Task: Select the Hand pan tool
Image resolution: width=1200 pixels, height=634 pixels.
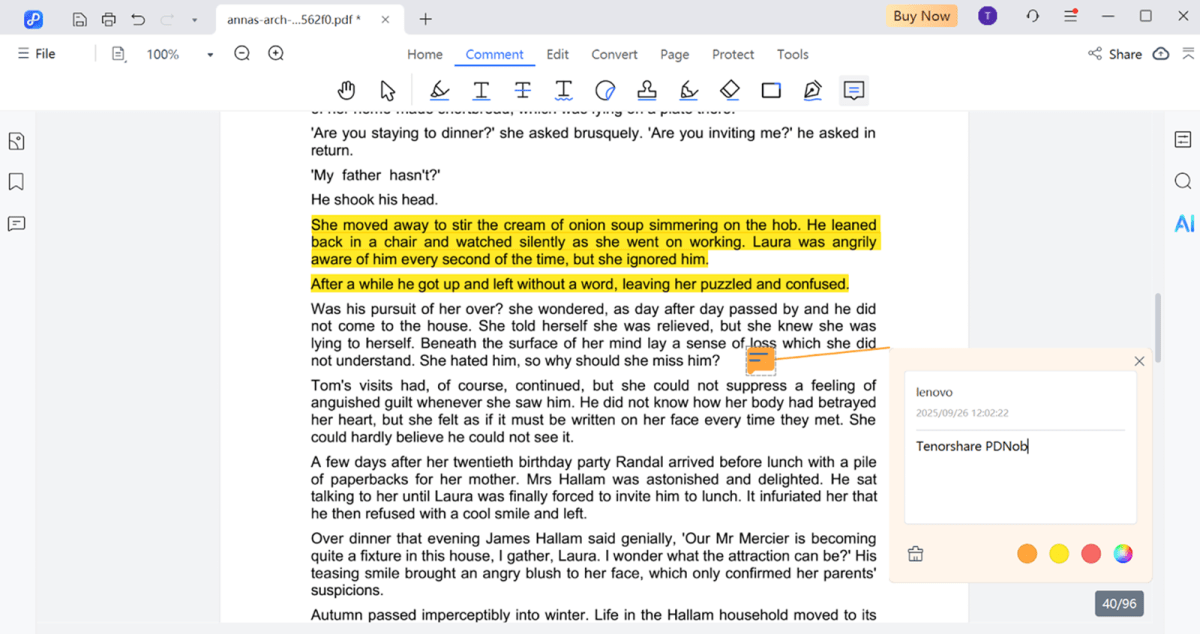Action: coord(346,90)
